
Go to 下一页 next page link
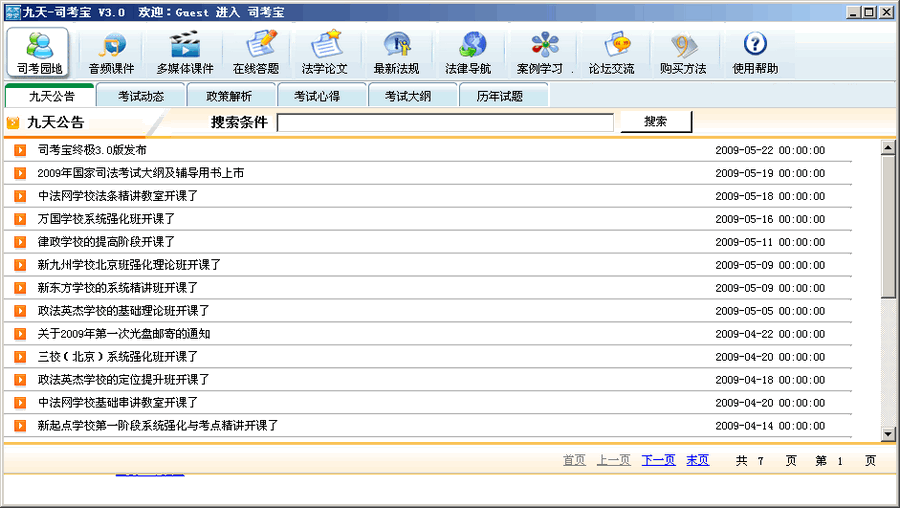tap(658, 460)
